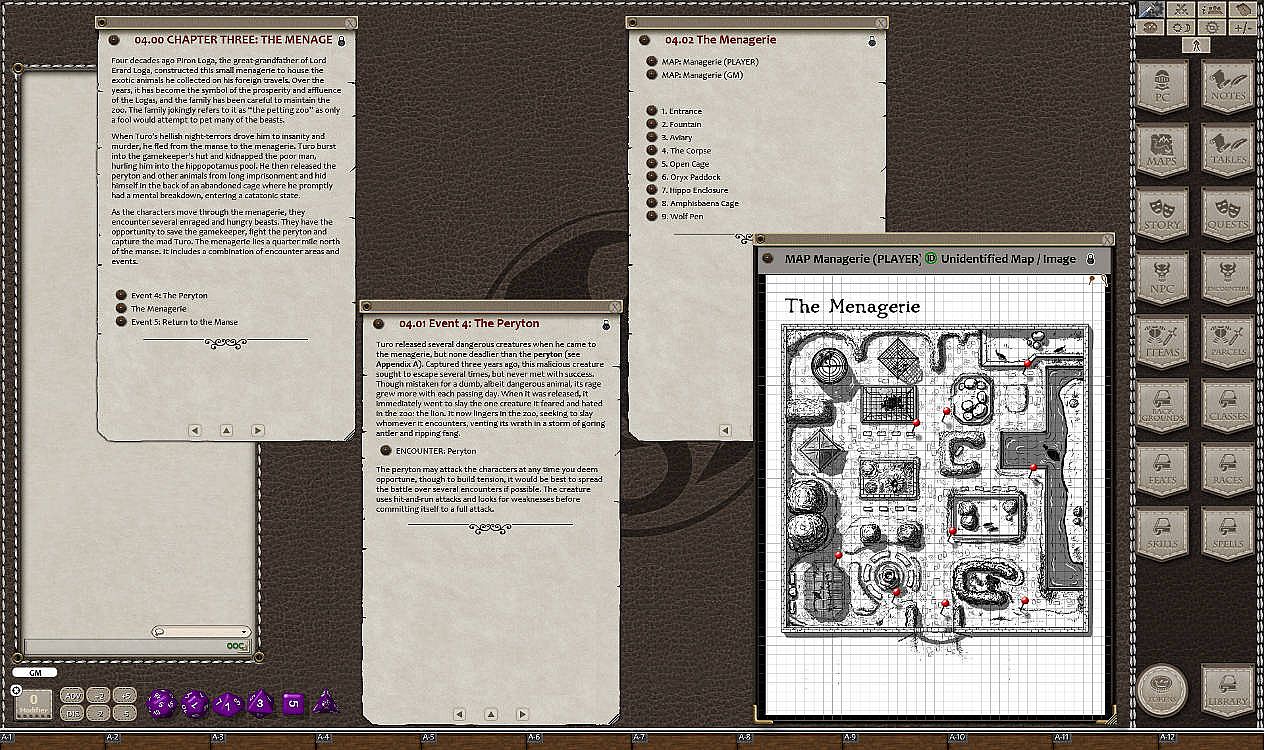Click the chat text entry field
The height and width of the screenshot is (750, 1264).
coord(120,647)
